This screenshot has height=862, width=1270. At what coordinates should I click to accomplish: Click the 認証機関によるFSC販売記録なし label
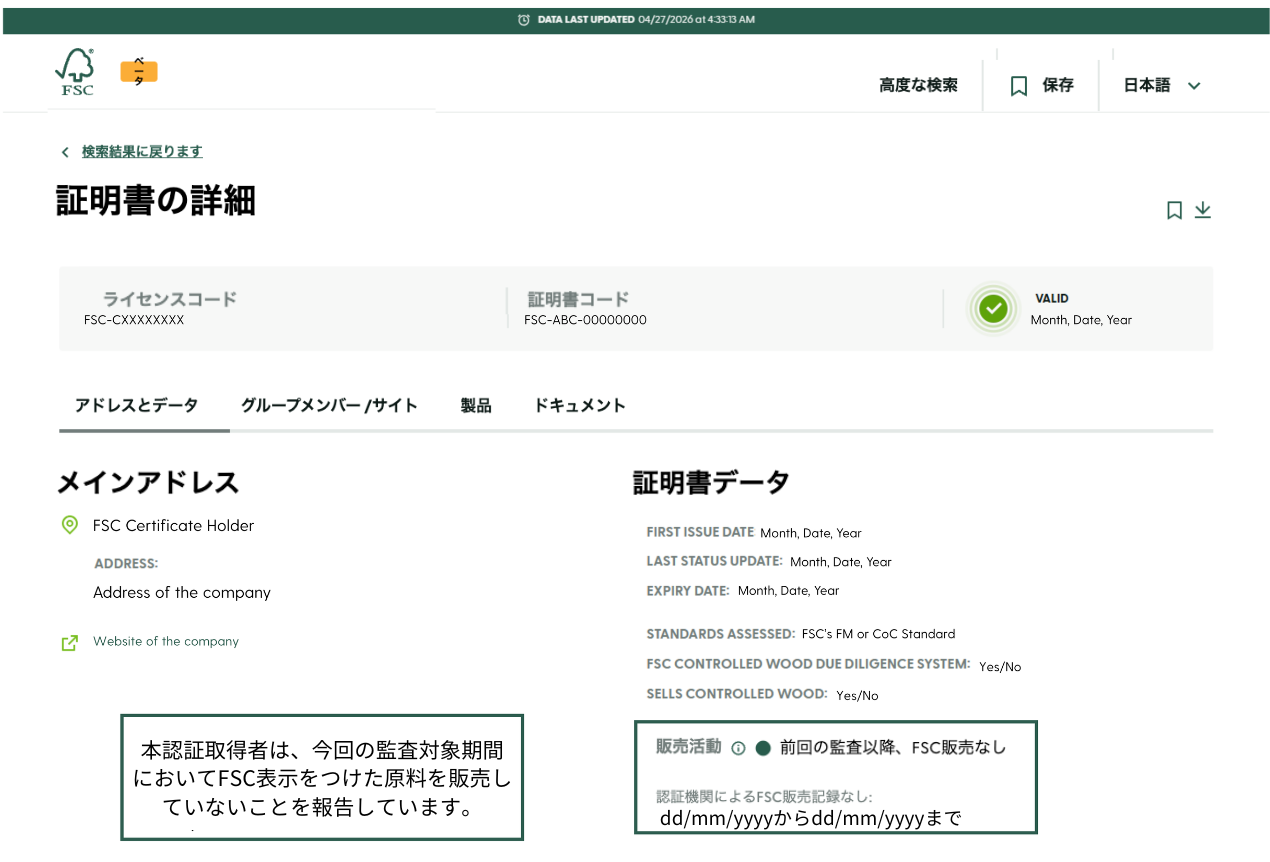point(765,797)
